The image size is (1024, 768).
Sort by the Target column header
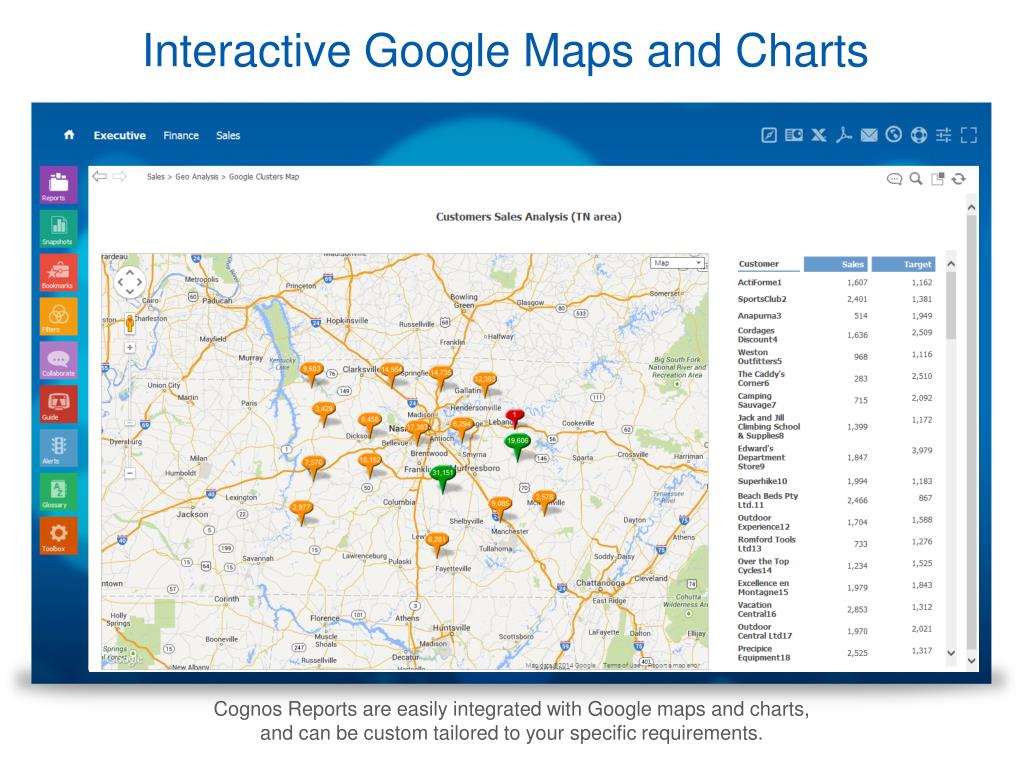[x=904, y=264]
